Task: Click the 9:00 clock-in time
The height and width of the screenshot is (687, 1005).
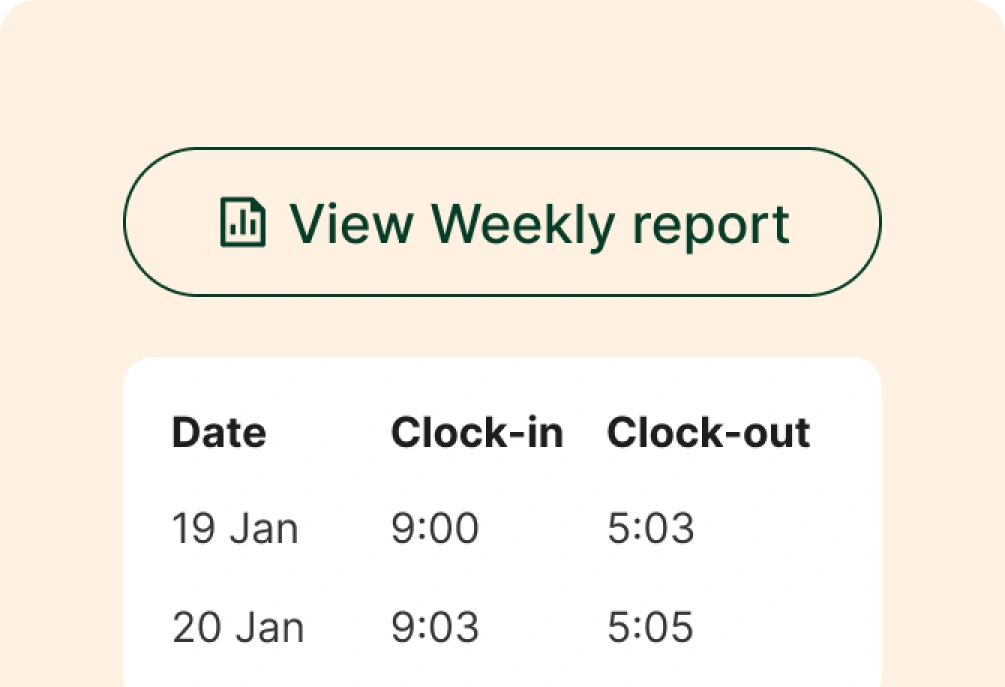Action: (x=434, y=528)
